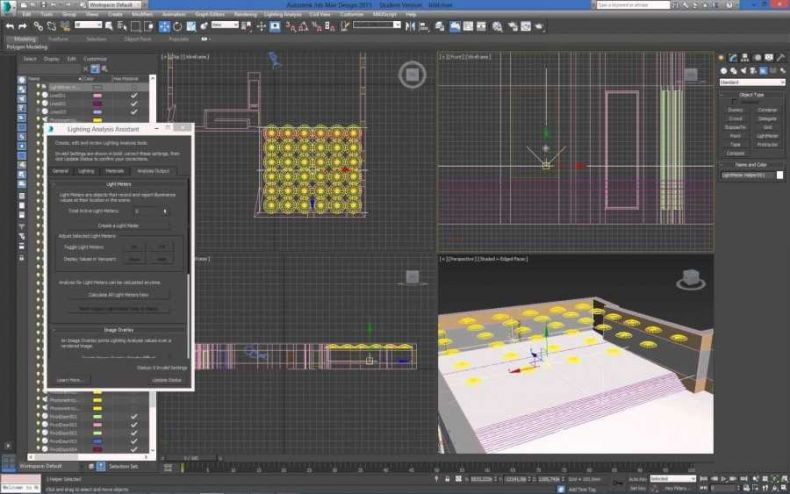The width and height of the screenshot is (790, 494).
Task: Click the Learn More button
Action: pyautogui.click(x=69, y=380)
